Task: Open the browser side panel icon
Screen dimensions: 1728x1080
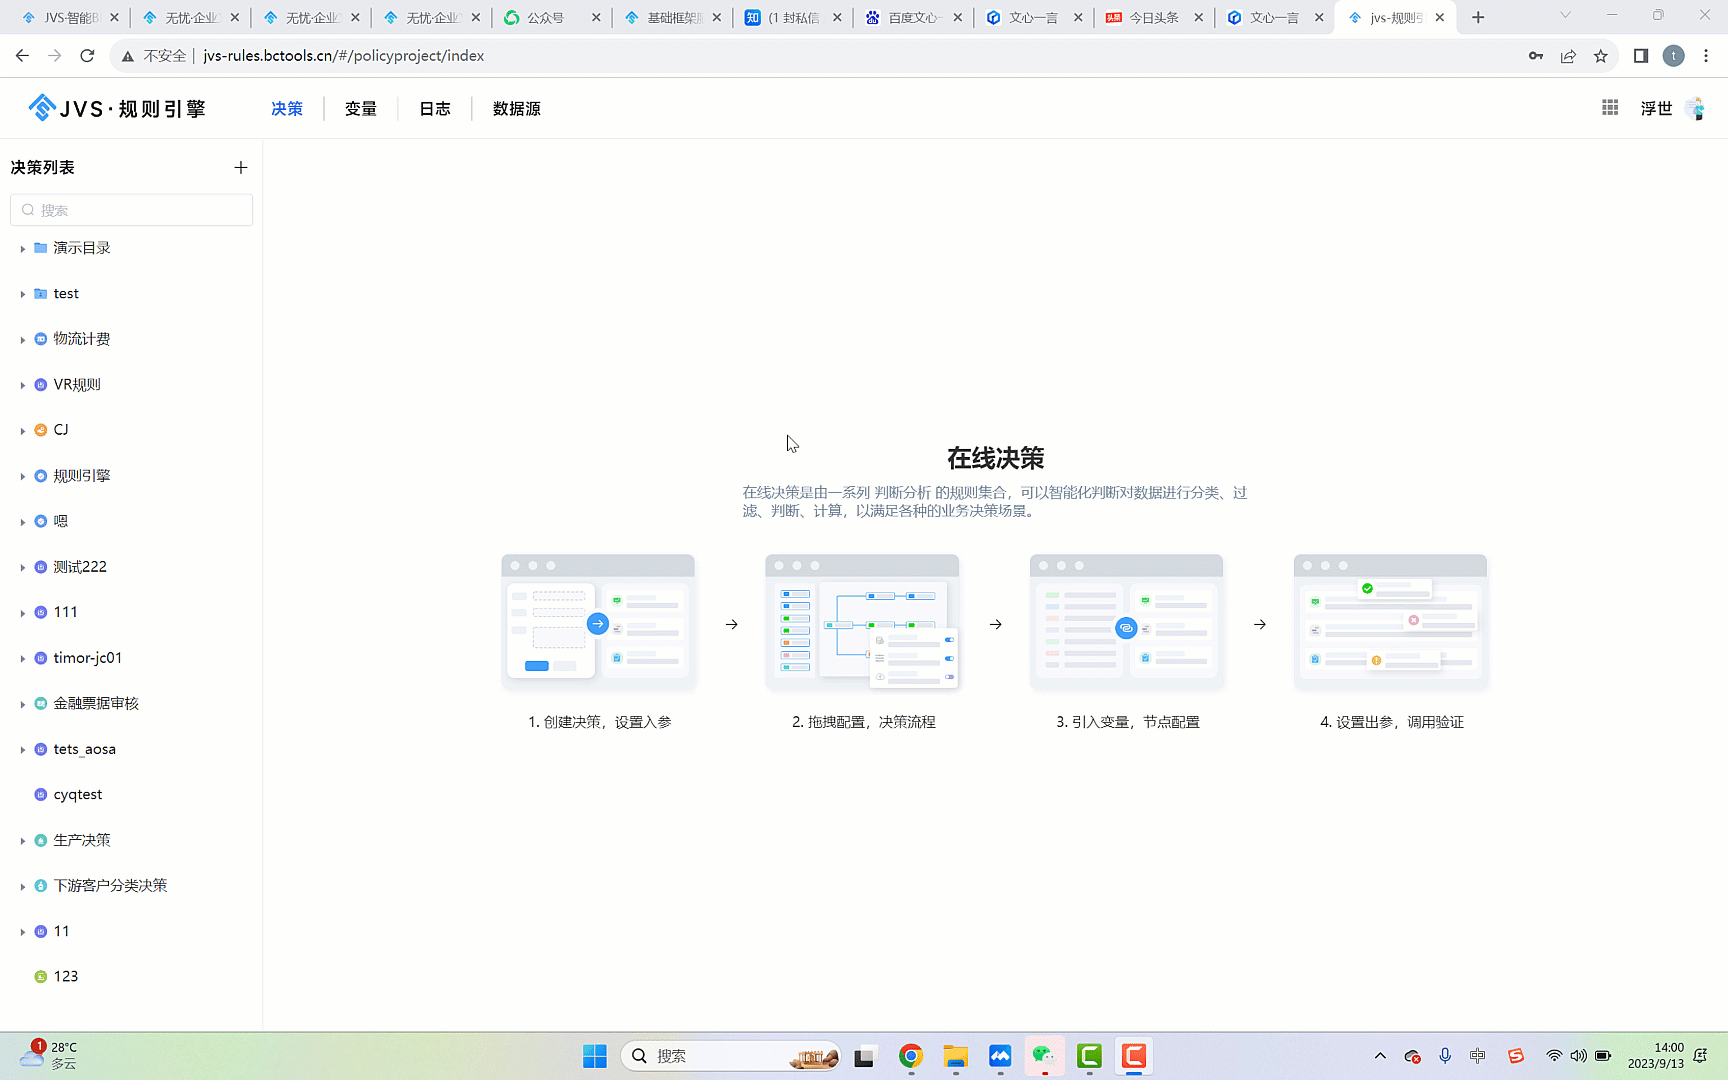Action: [x=1641, y=56]
